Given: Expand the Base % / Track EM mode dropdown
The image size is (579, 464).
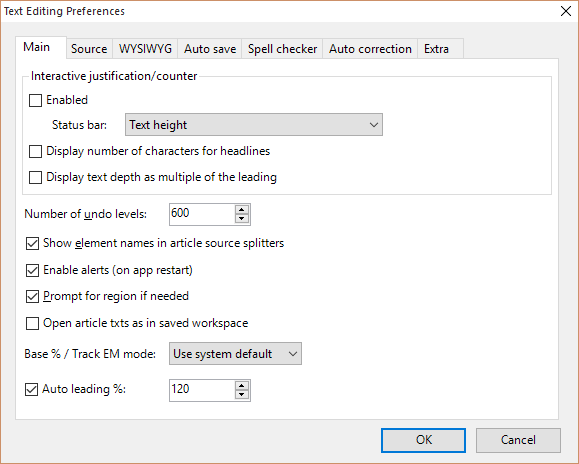Looking at the screenshot, I should click(235, 354).
